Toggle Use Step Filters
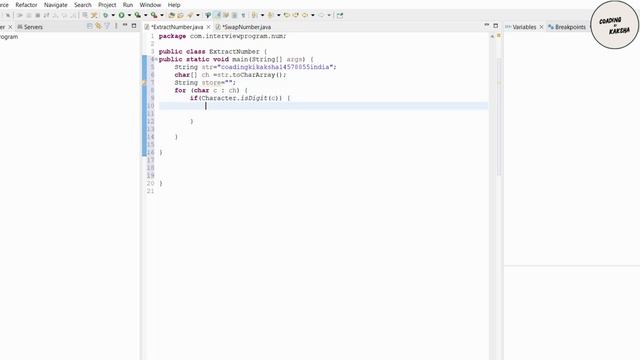 [x=93, y=15]
